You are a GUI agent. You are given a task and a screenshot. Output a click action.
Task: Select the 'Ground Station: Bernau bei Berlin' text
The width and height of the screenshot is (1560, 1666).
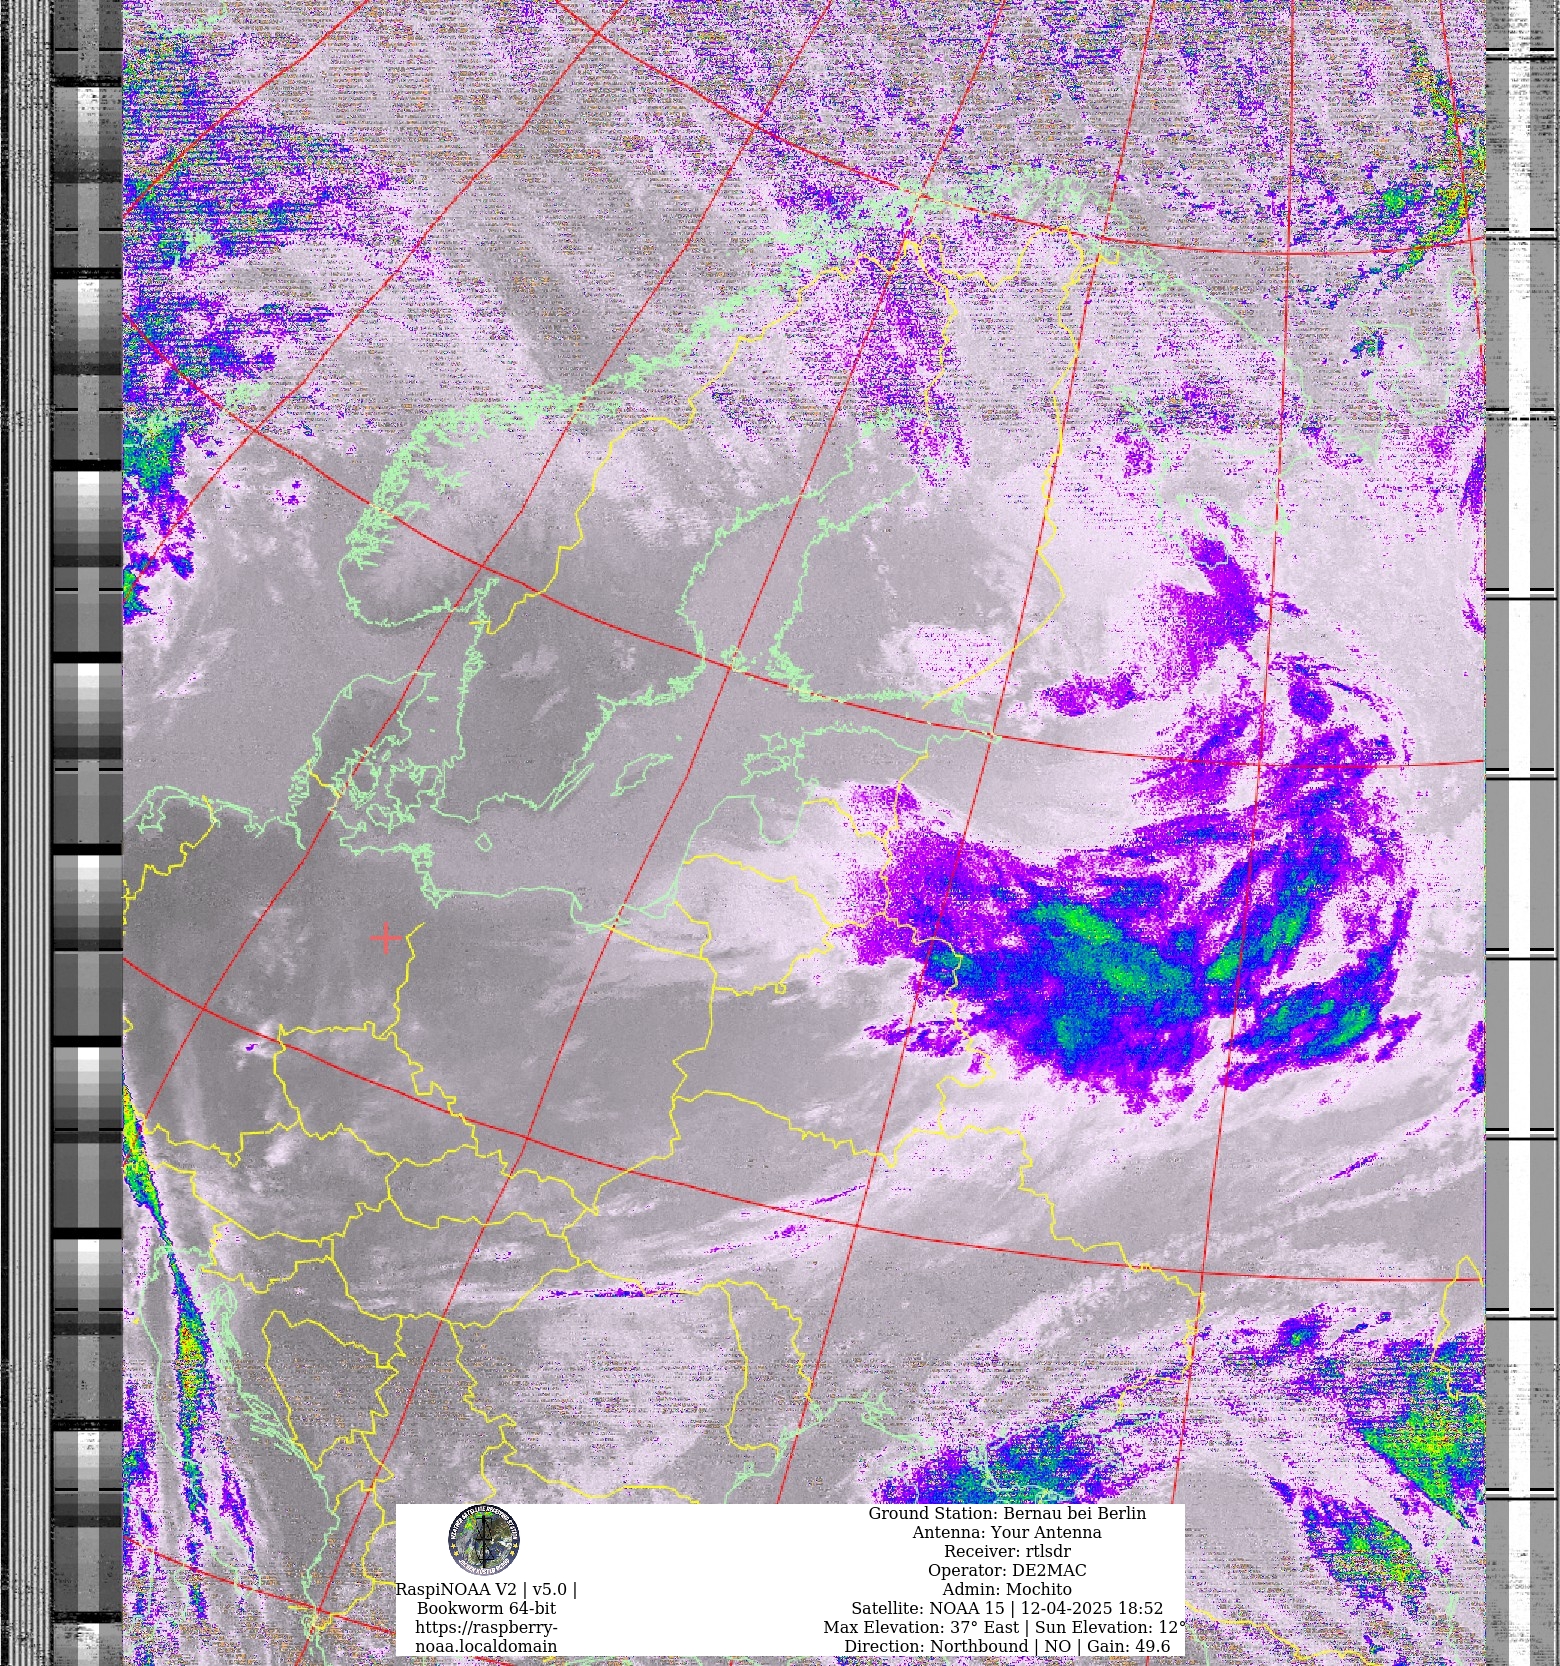(1007, 1514)
